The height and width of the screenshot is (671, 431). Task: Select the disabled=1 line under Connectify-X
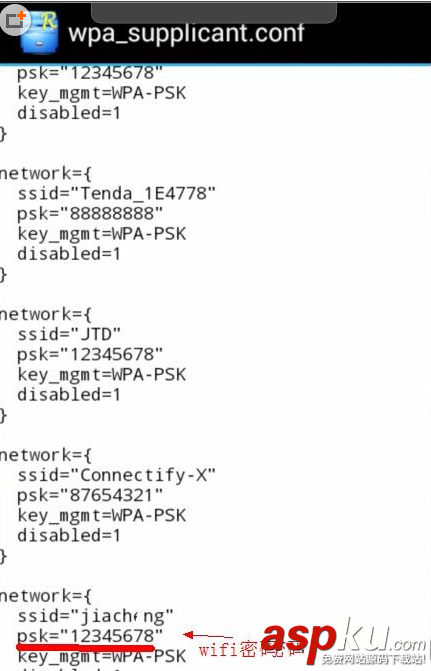pos(69,535)
